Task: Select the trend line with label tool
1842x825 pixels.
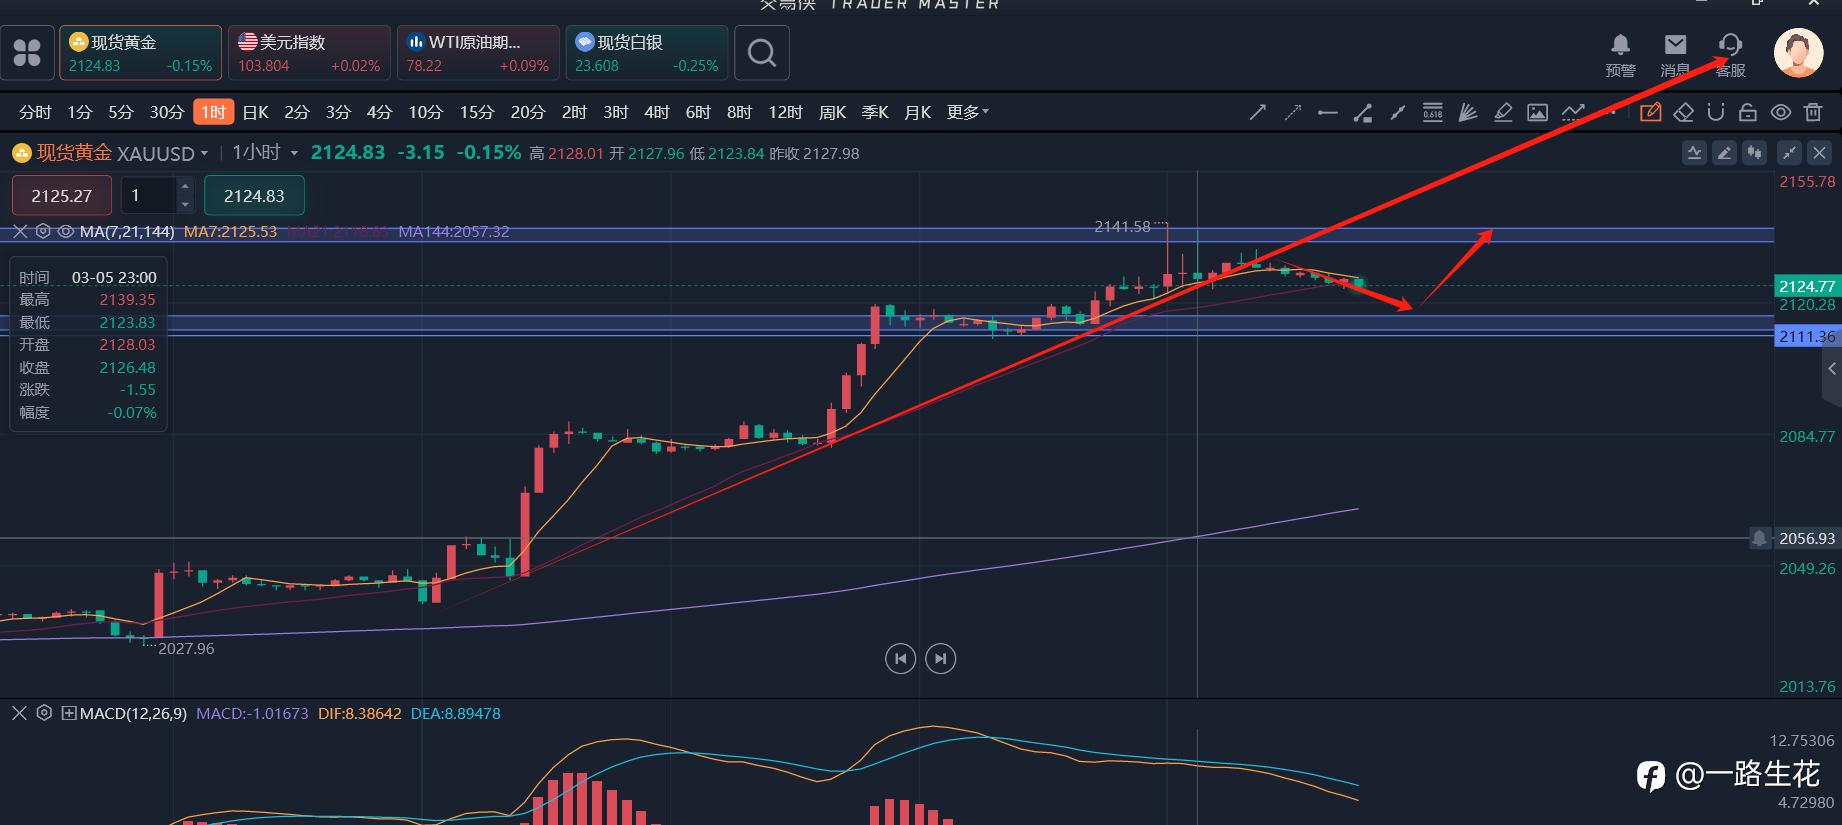Action: pyautogui.click(x=1363, y=112)
